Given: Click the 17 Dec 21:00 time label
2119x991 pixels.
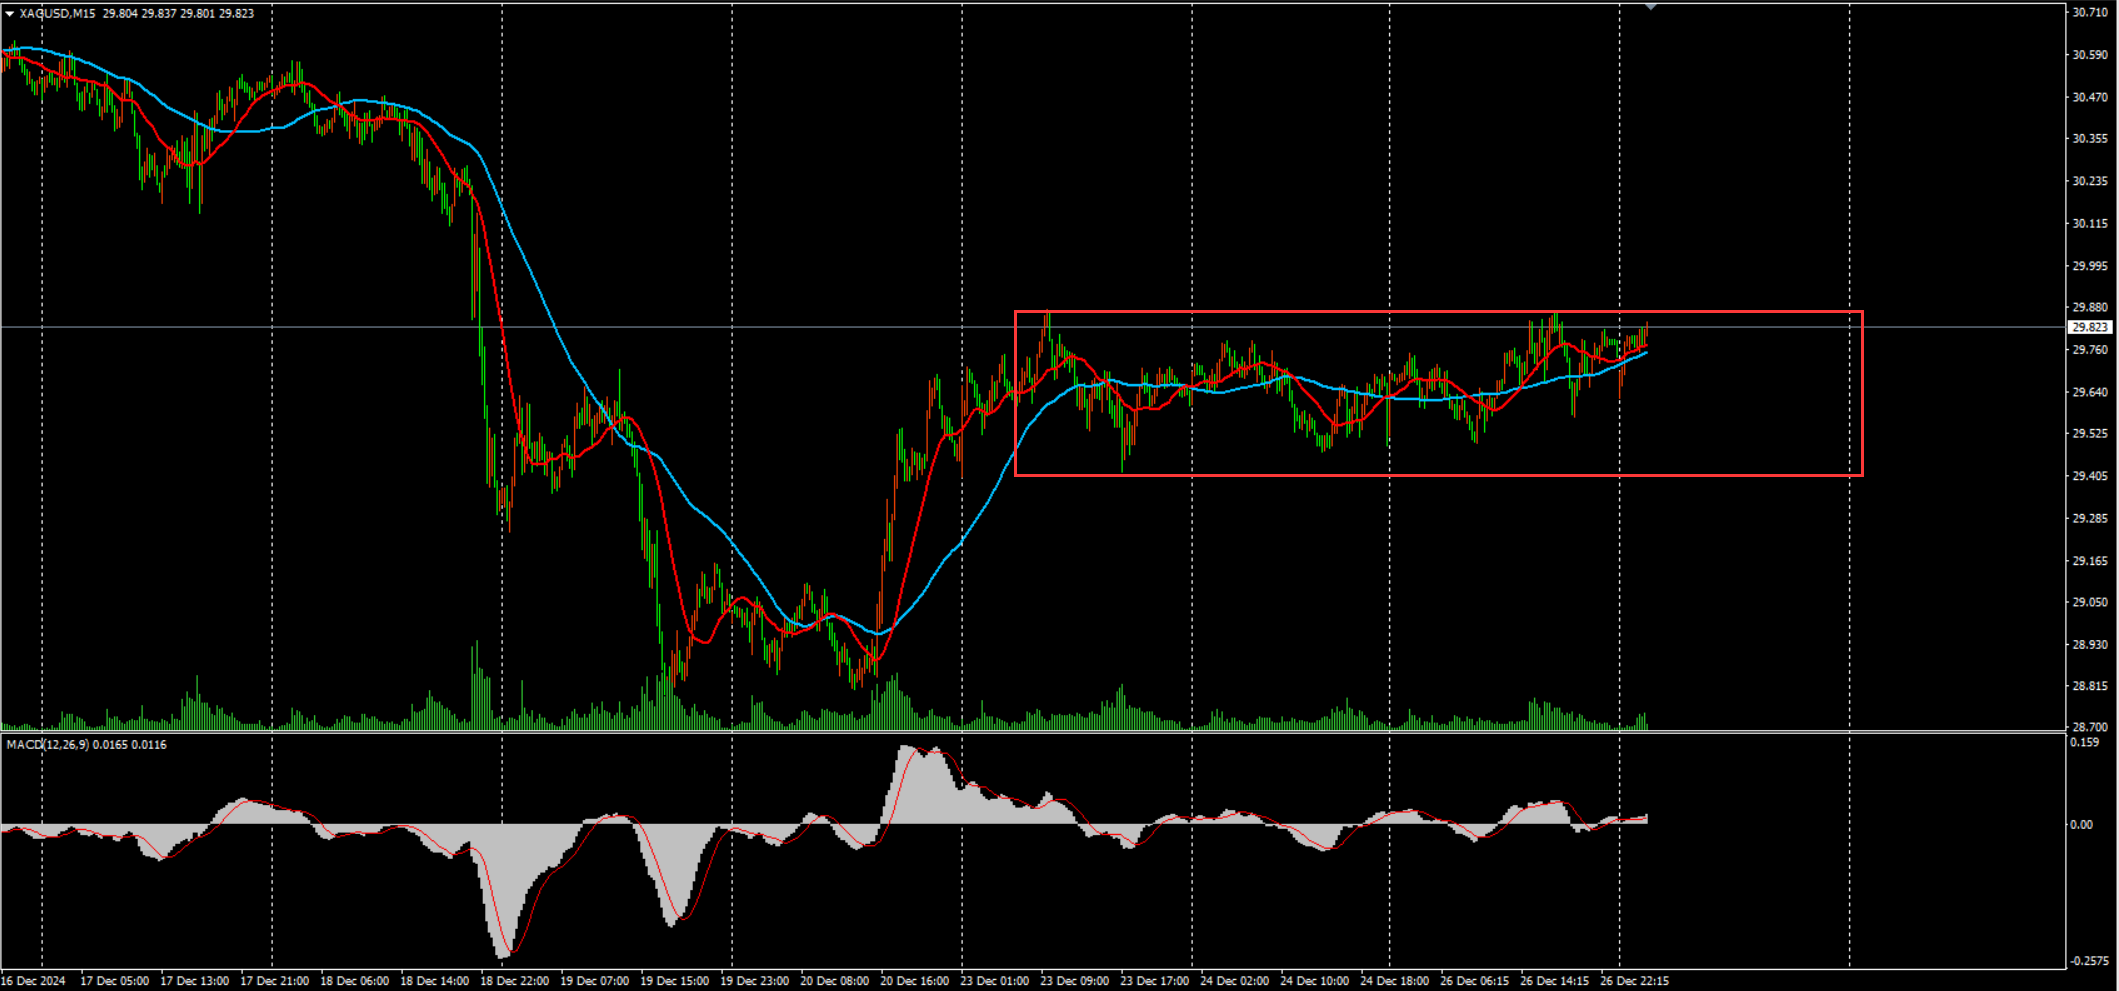Looking at the screenshot, I should click(274, 981).
